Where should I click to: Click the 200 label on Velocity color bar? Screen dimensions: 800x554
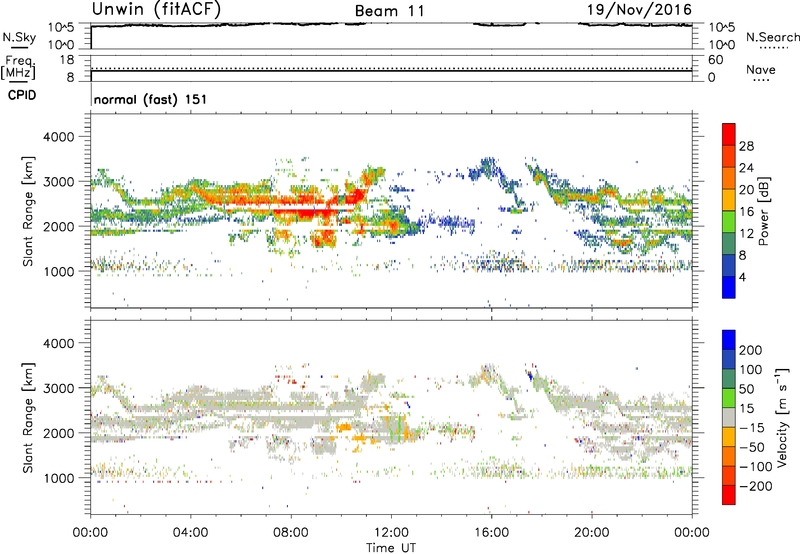pyautogui.click(x=751, y=350)
